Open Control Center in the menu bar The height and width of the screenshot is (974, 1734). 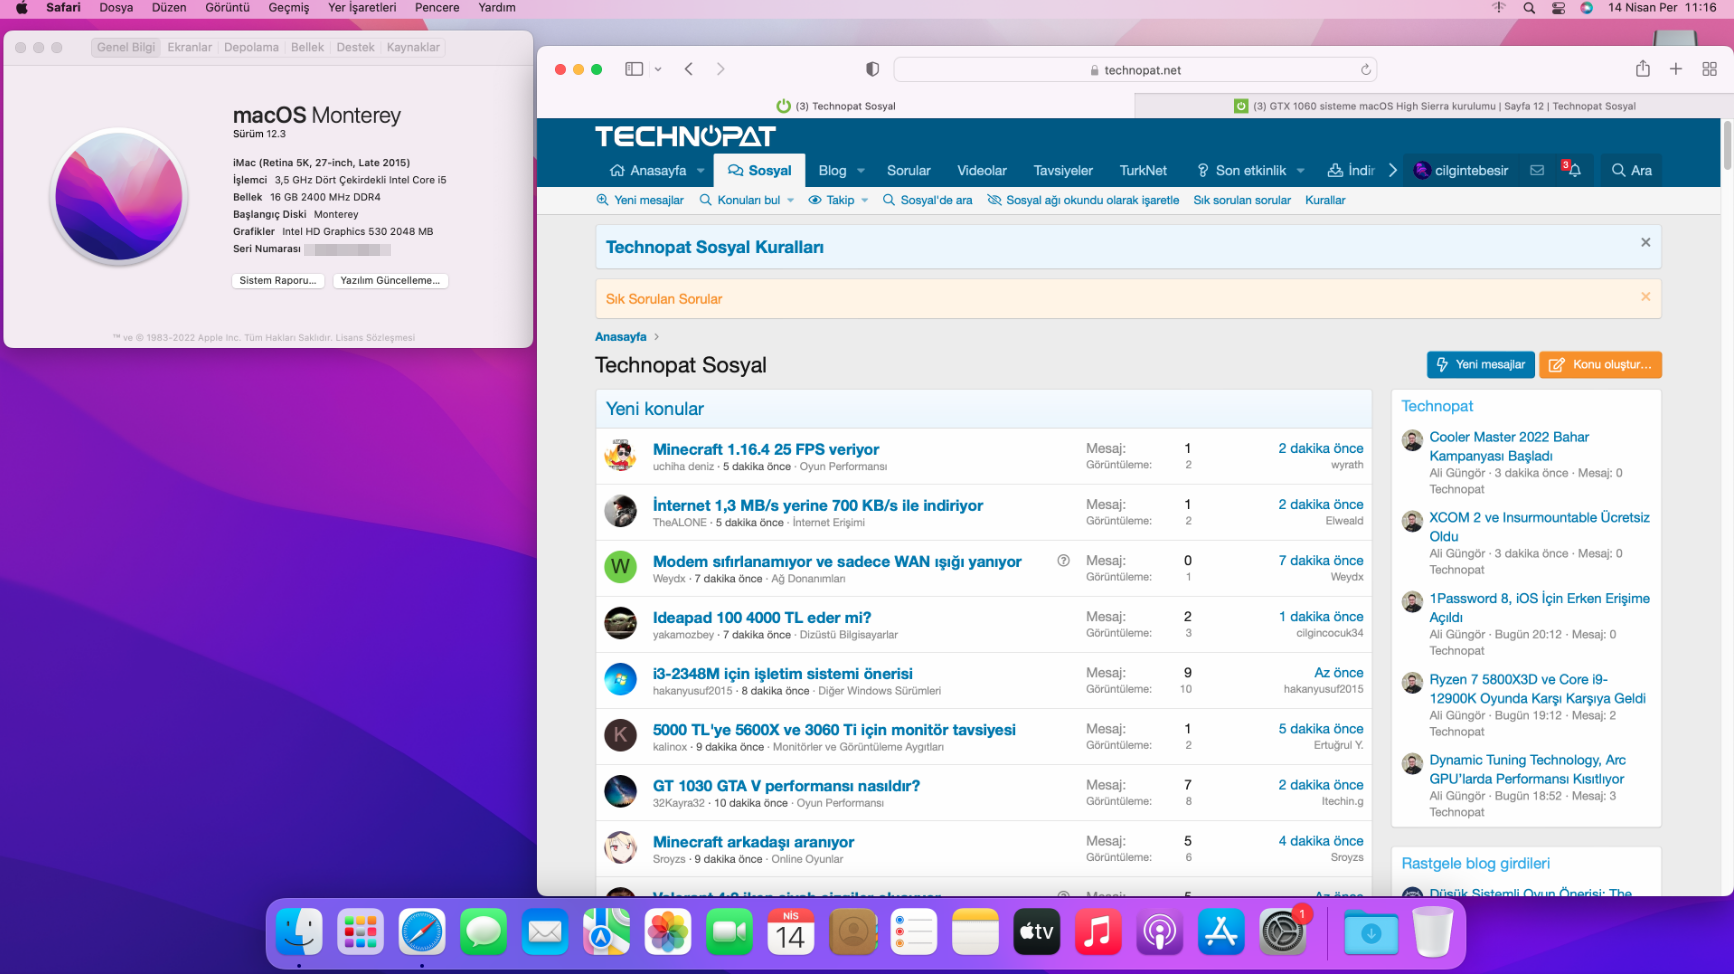click(1558, 8)
